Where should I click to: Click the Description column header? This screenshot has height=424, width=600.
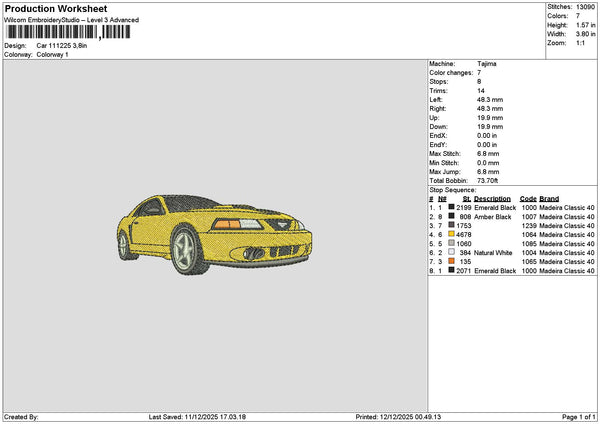click(x=493, y=198)
